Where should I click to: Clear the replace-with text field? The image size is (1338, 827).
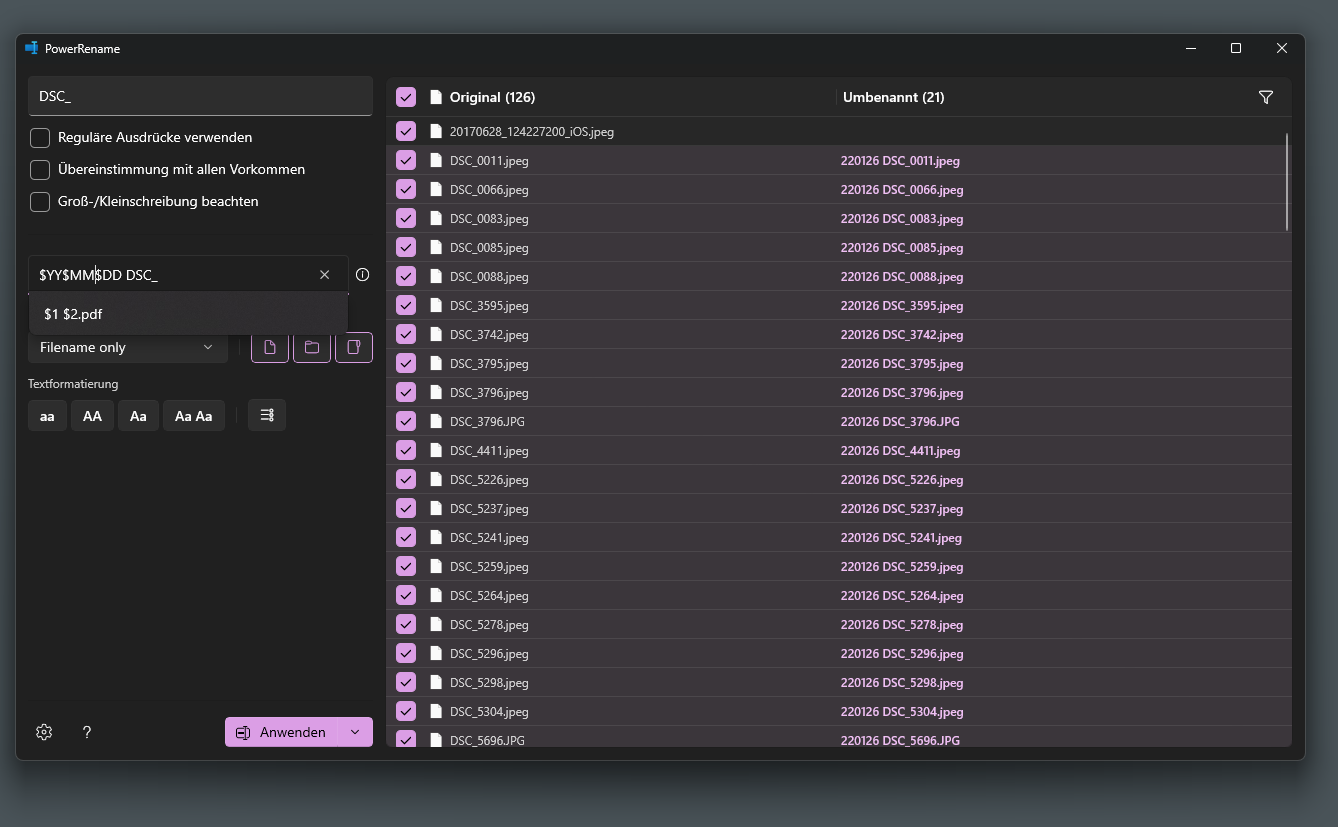coord(324,274)
